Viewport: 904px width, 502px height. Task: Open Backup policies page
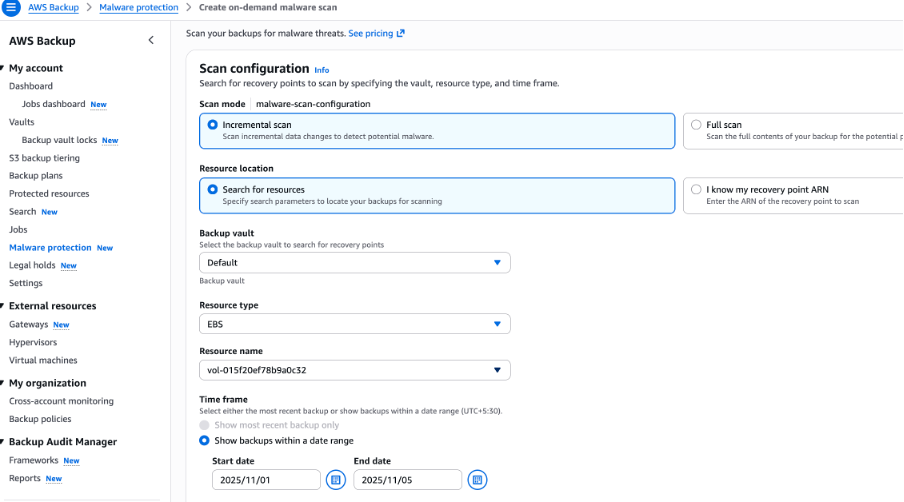tap(40, 419)
